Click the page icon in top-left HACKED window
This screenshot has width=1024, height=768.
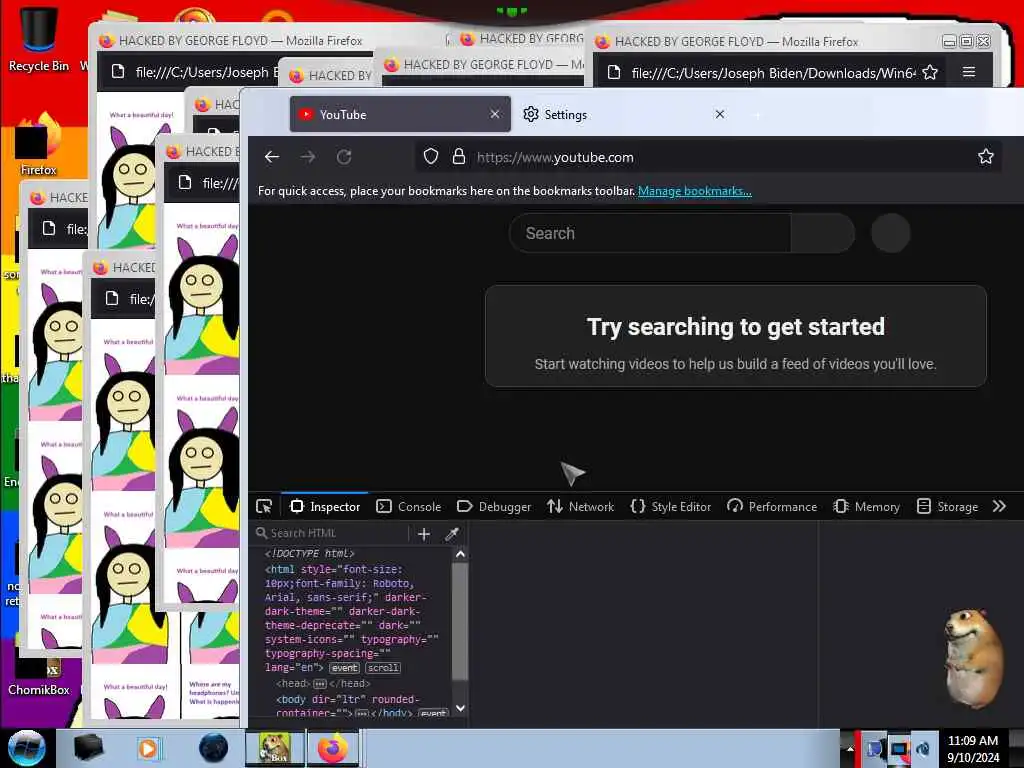(118, 71)
